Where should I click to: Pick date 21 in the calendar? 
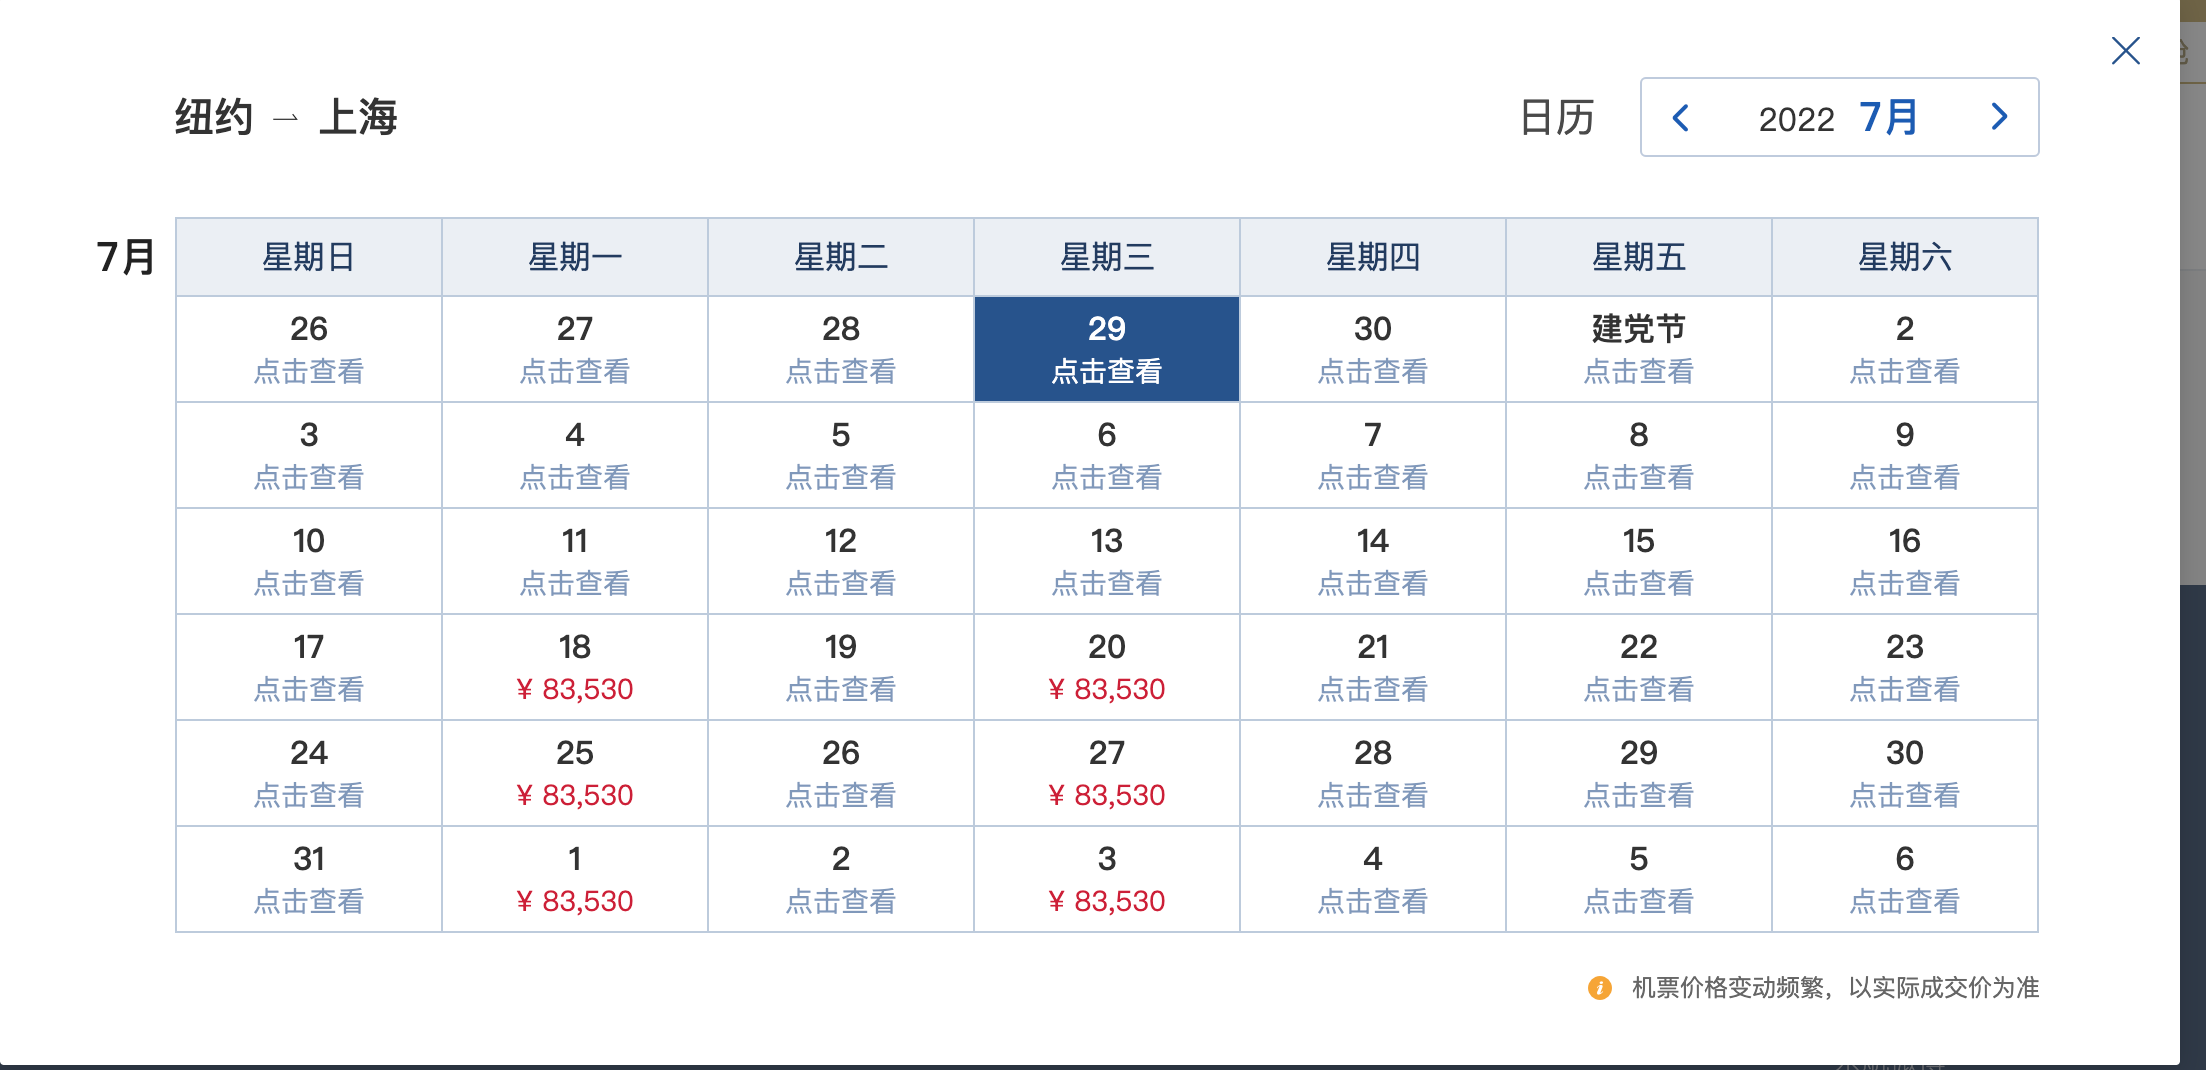(x=1373, y=667)
